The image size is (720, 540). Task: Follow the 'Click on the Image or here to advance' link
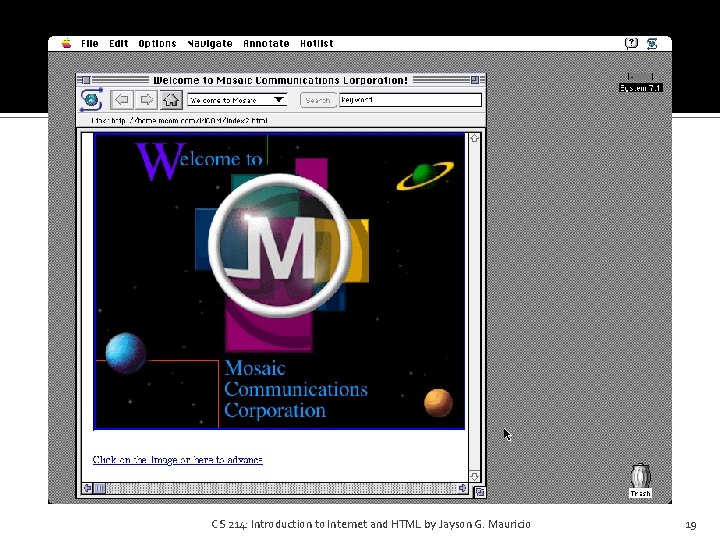tap(178, 460)
